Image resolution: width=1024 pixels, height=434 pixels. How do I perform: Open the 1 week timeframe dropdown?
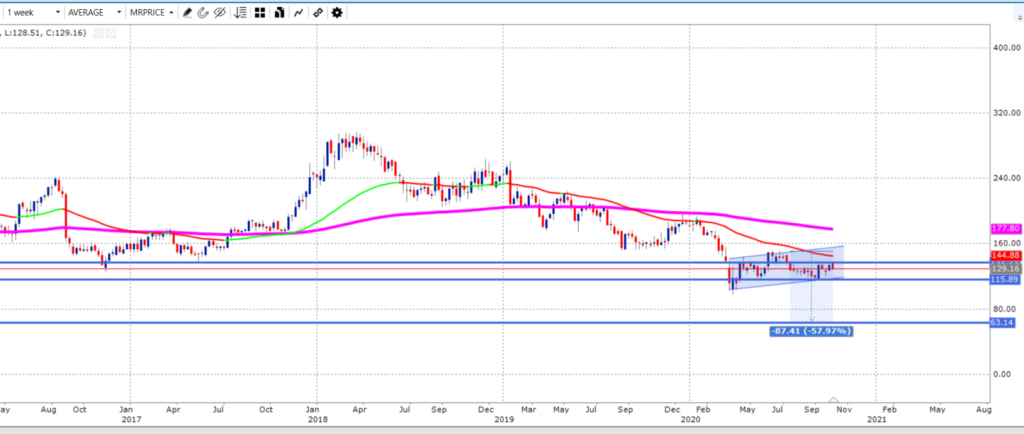[x=32, y=13]
